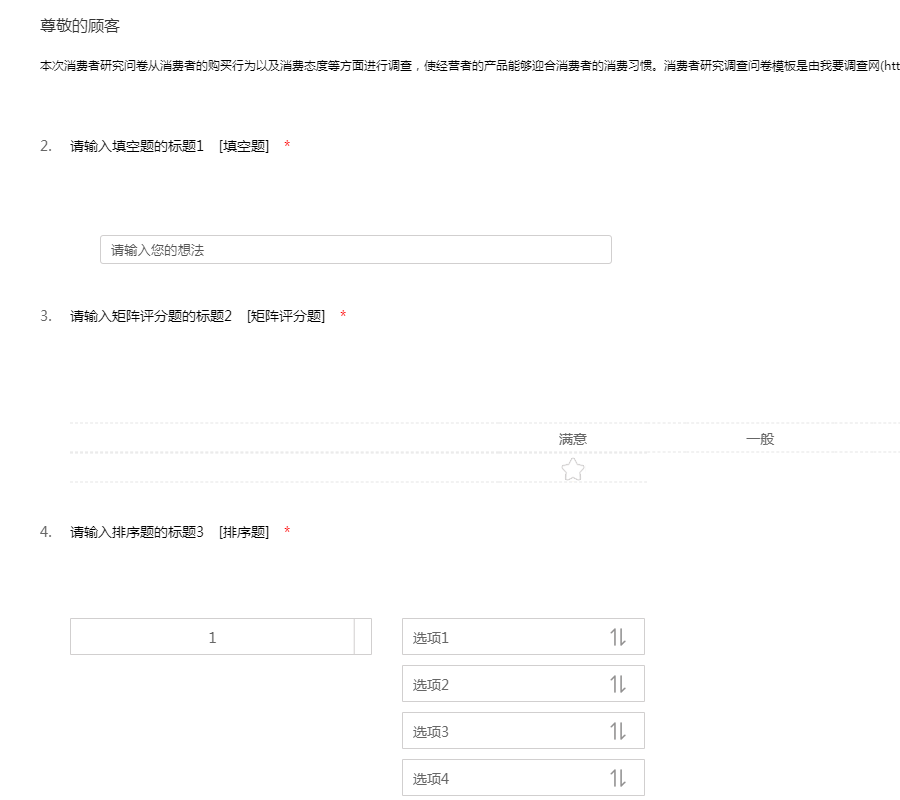Click the 一般 column header

coord(760,439)
